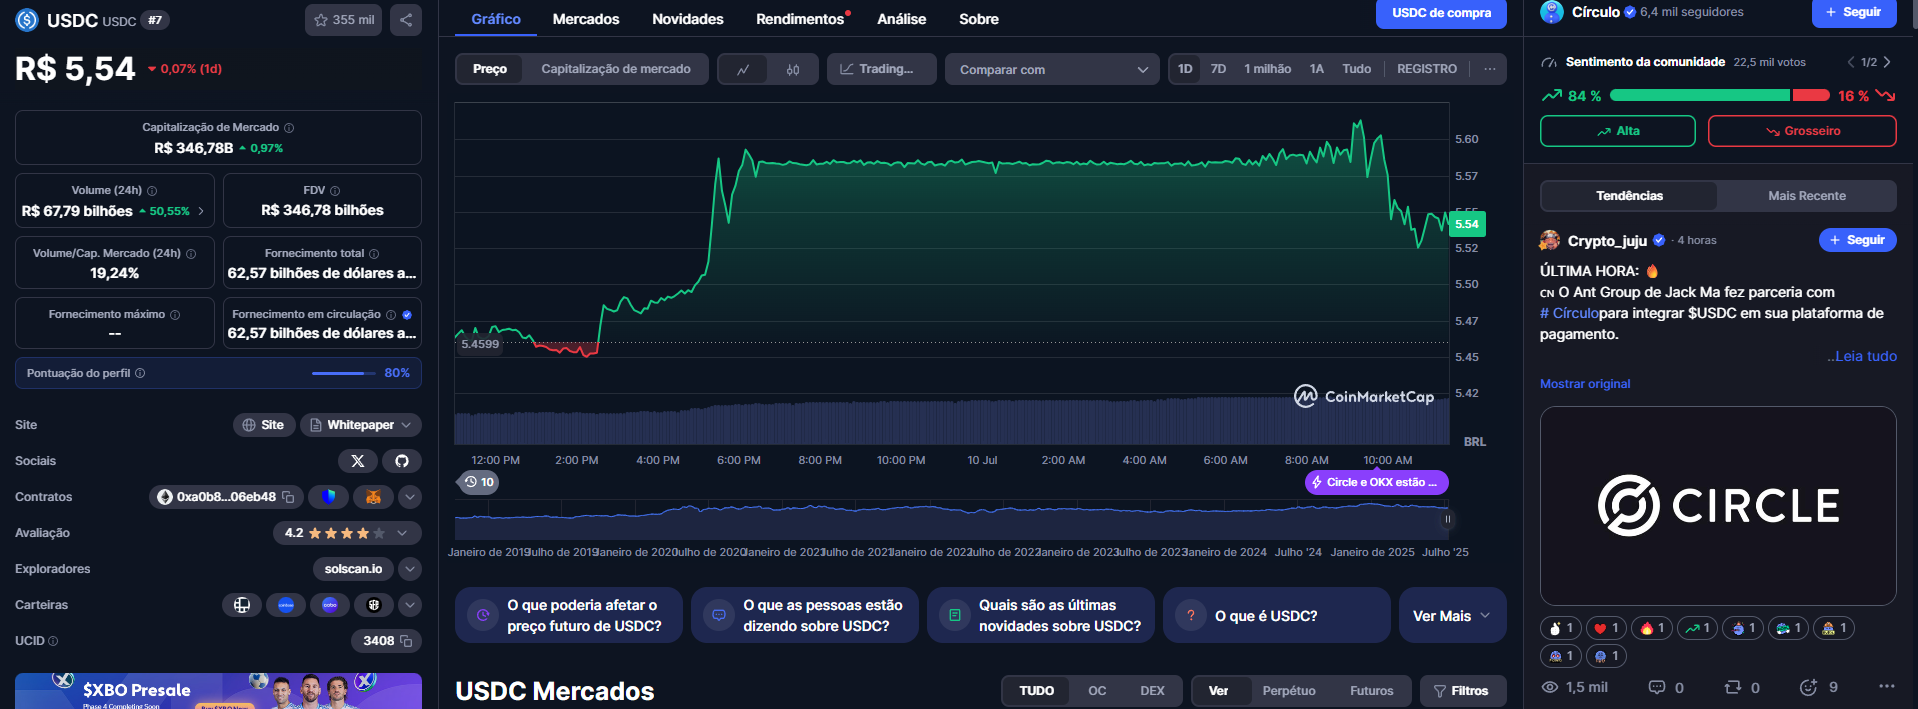Select the line chart style
The image size is (1918, 709).
(743, 69)
